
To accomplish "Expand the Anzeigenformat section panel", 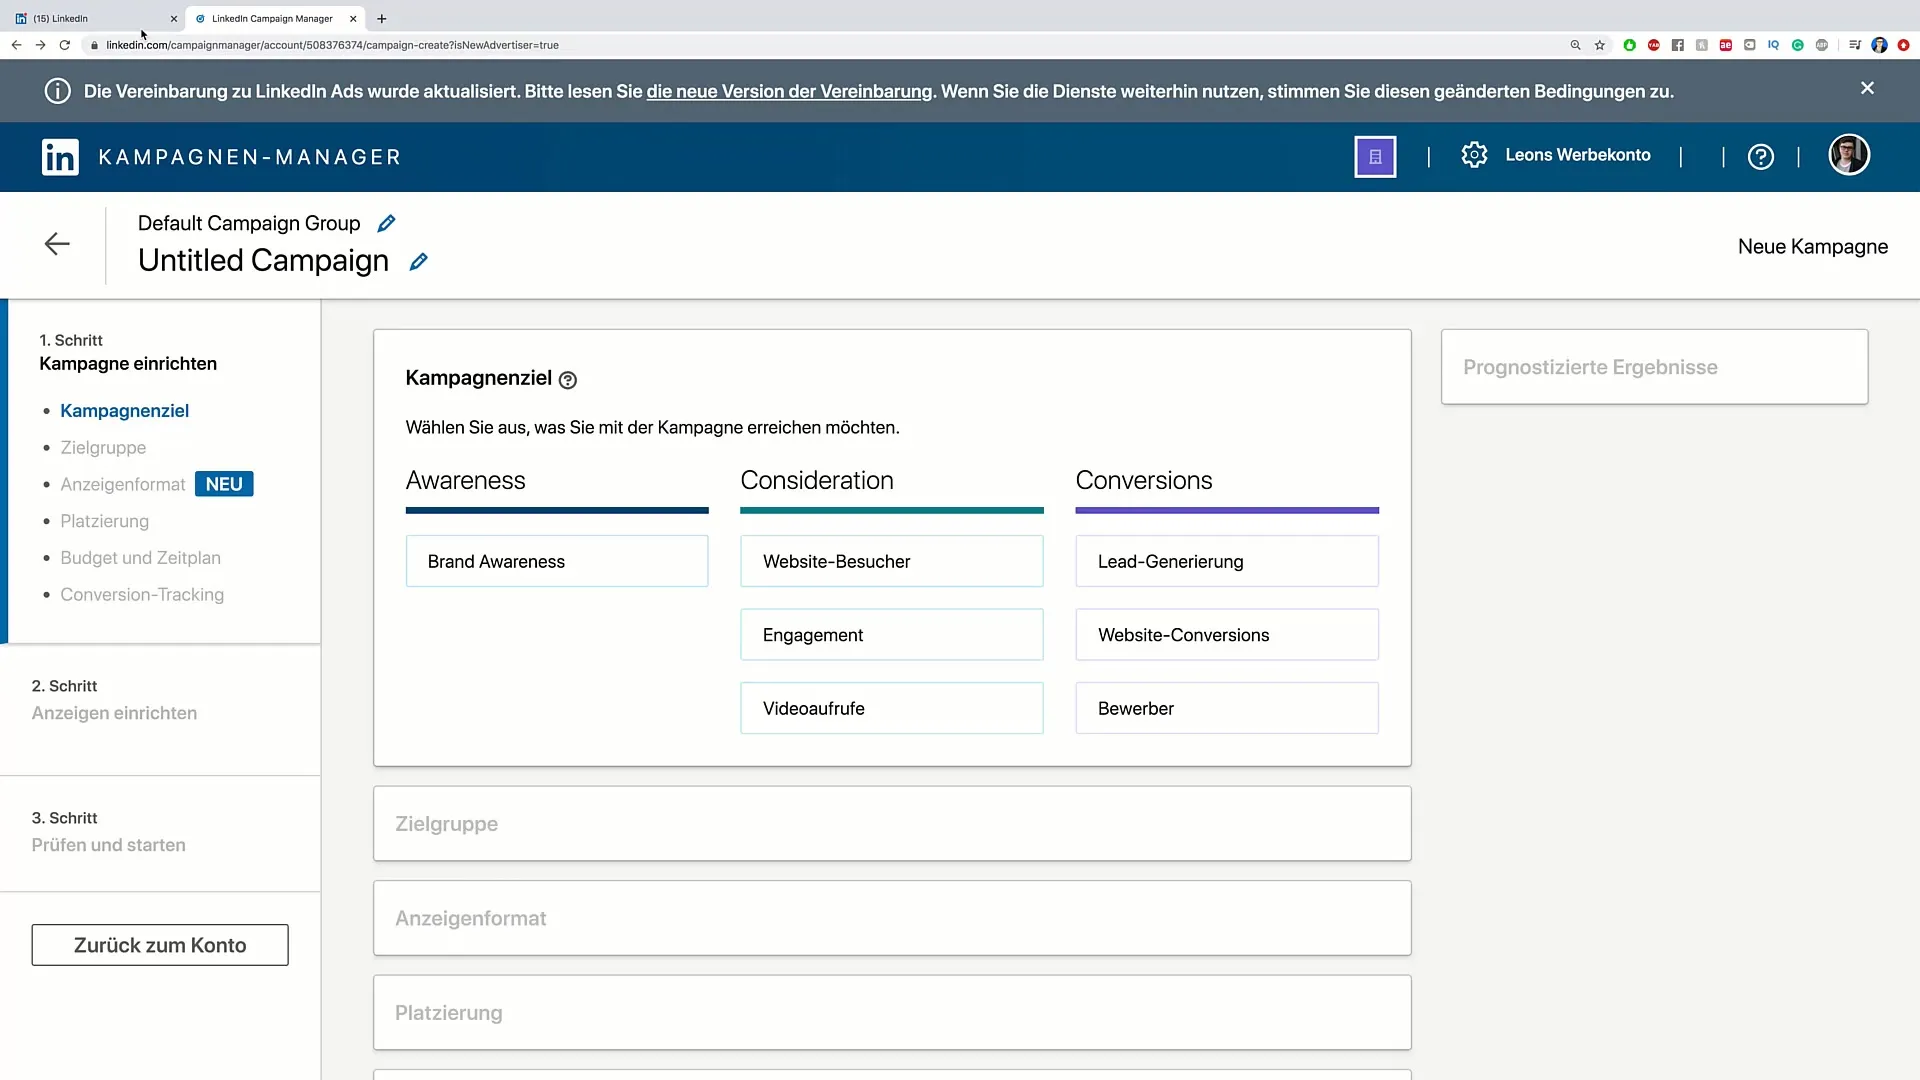I will coord(892,918).
